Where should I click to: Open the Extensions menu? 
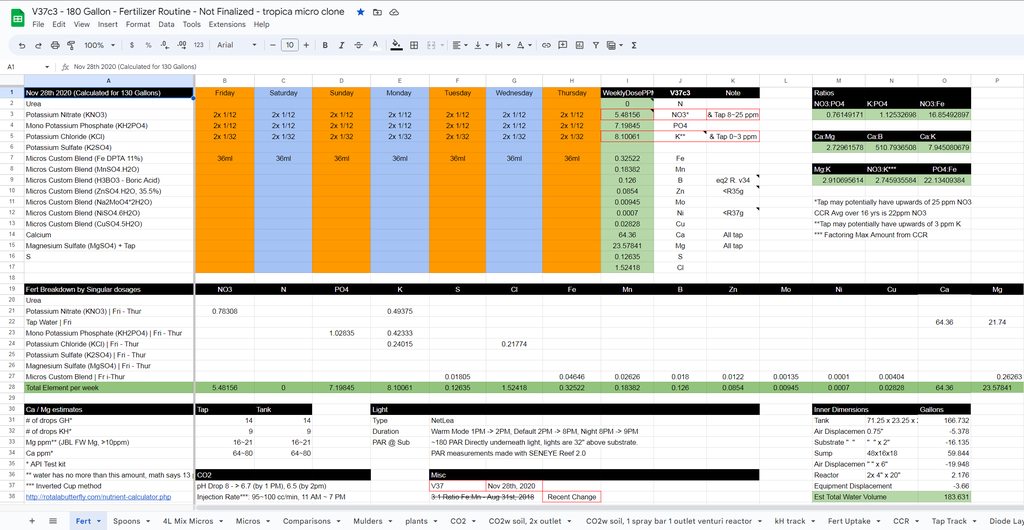(226, 24)
